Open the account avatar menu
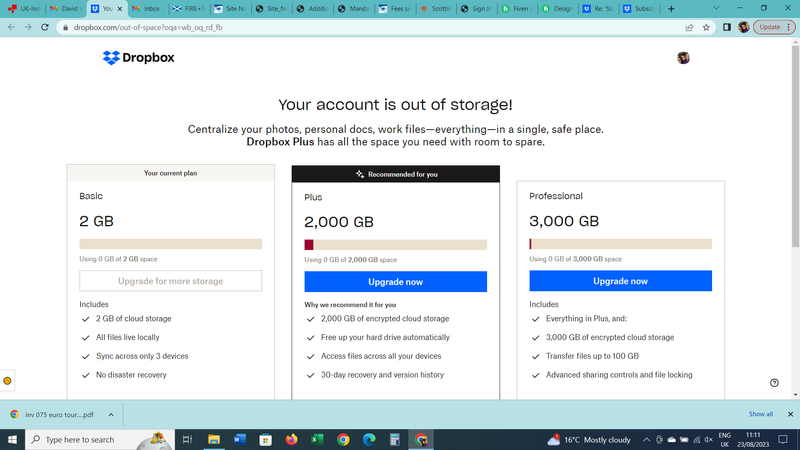The width and height of the screenshot is (800, 450). [684, 58]
